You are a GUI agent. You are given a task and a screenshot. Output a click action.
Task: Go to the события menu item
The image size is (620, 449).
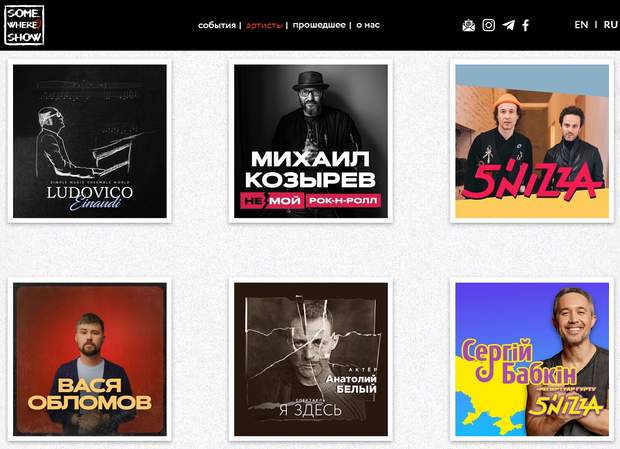tap(217, 25)
